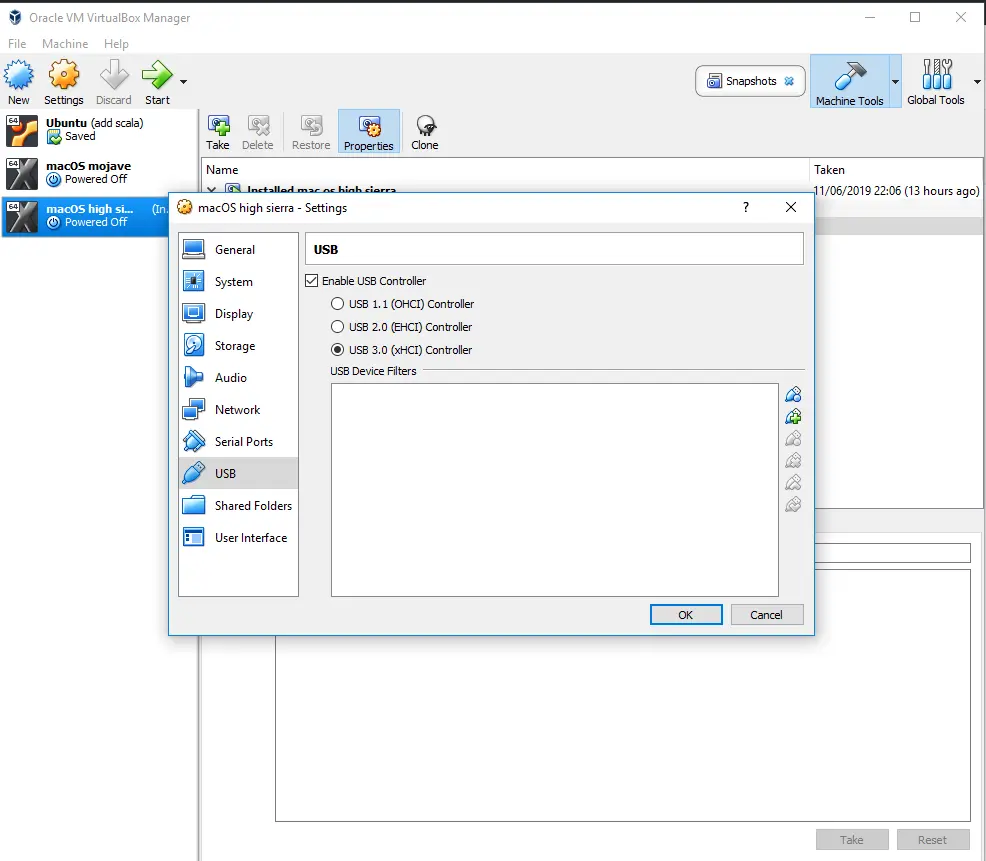This screenshot has width=986, height=861.
Task: Open the Shared Folders settings category
Action: (238, 506)
